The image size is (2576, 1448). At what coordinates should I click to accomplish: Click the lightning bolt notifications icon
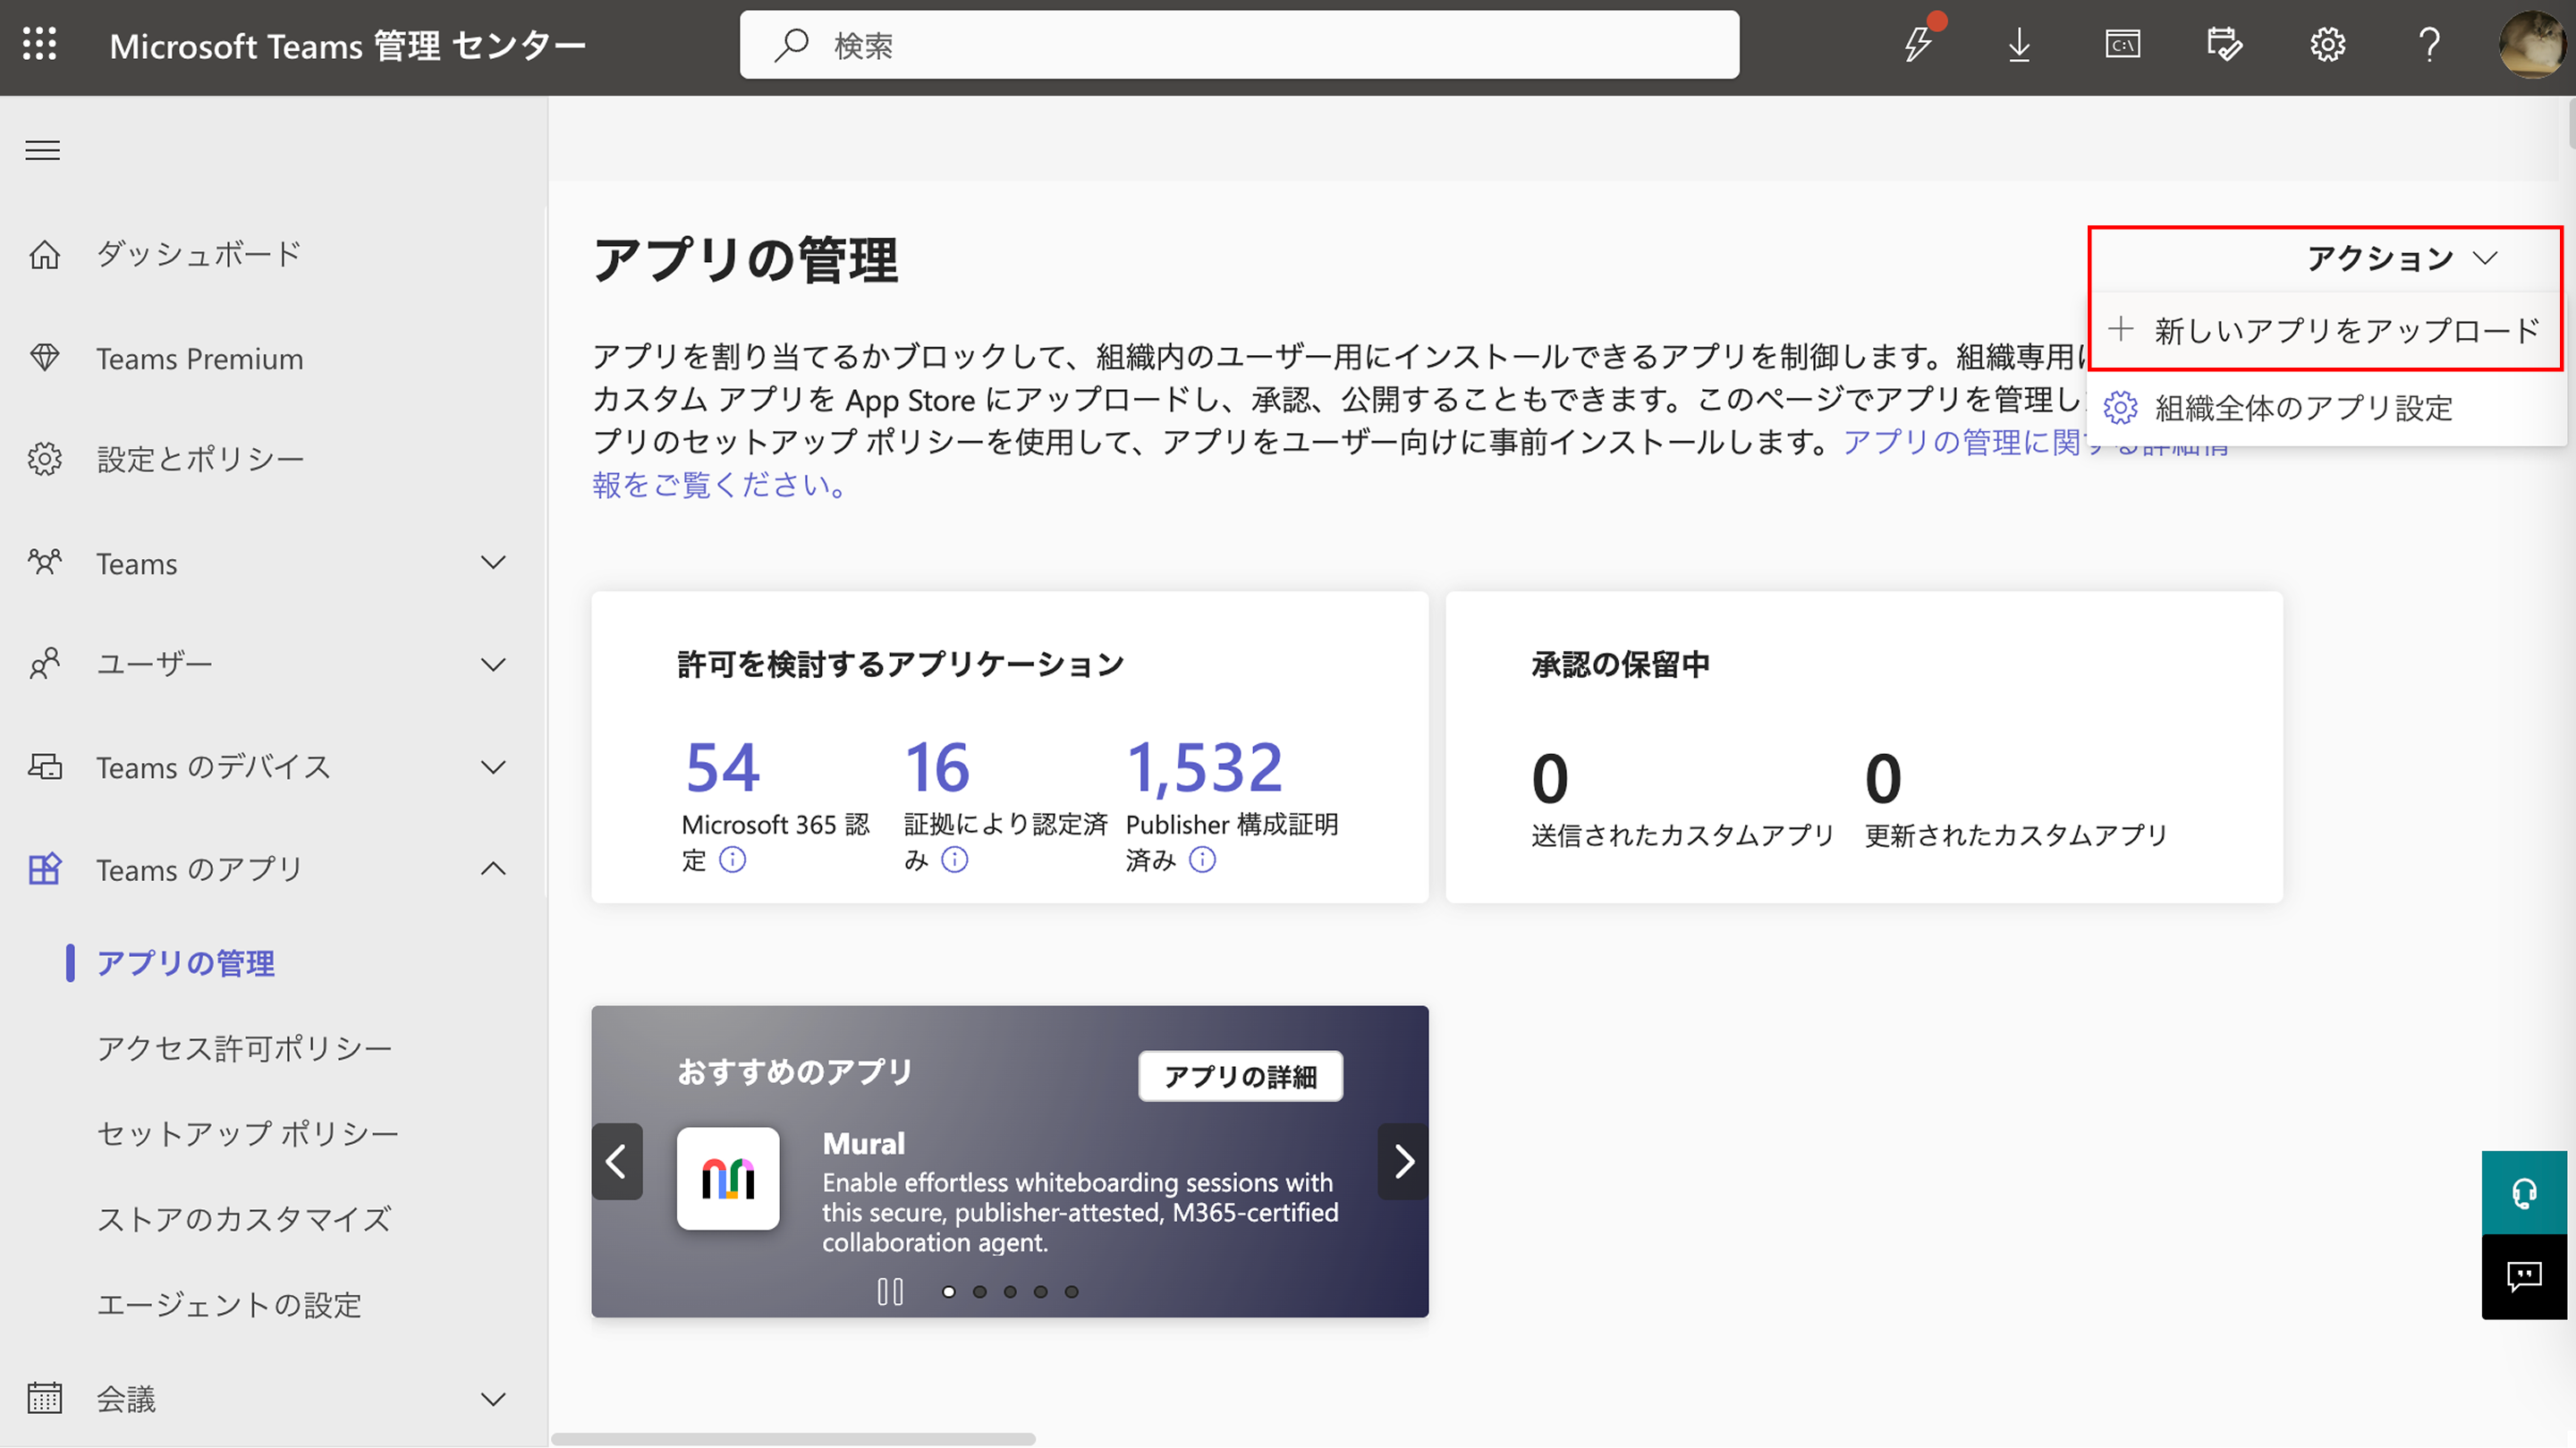pyautogui.click(x=1918, y=44)
